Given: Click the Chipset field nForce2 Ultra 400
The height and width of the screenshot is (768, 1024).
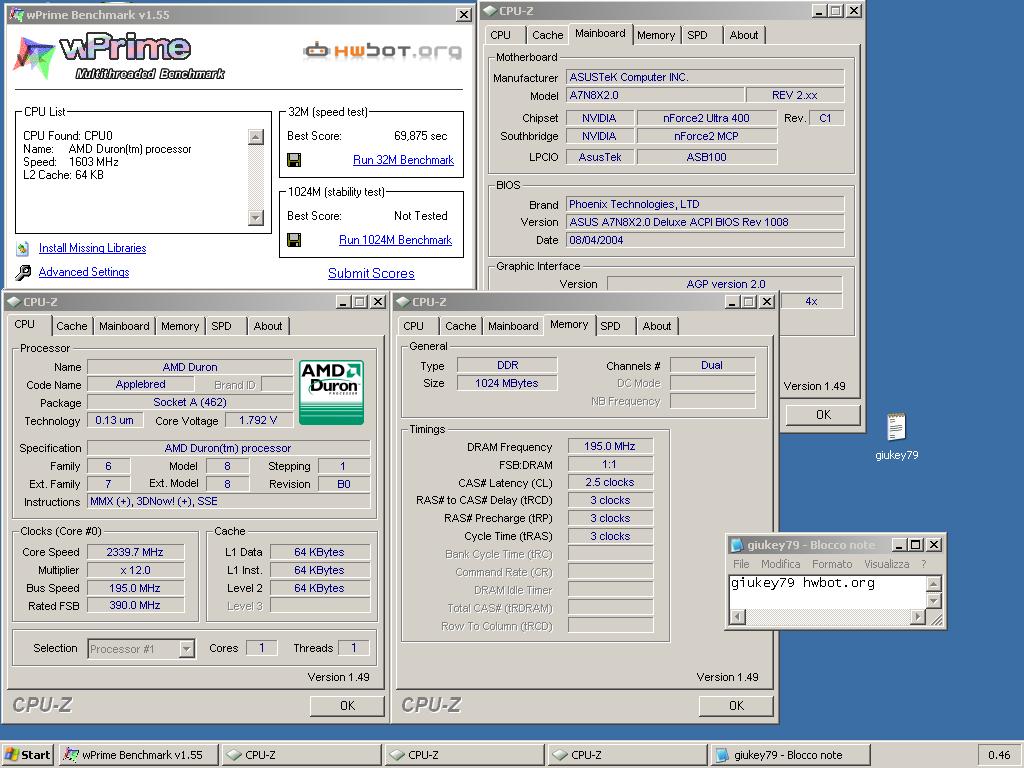Looking at the screenshot, I should point(707,118).
